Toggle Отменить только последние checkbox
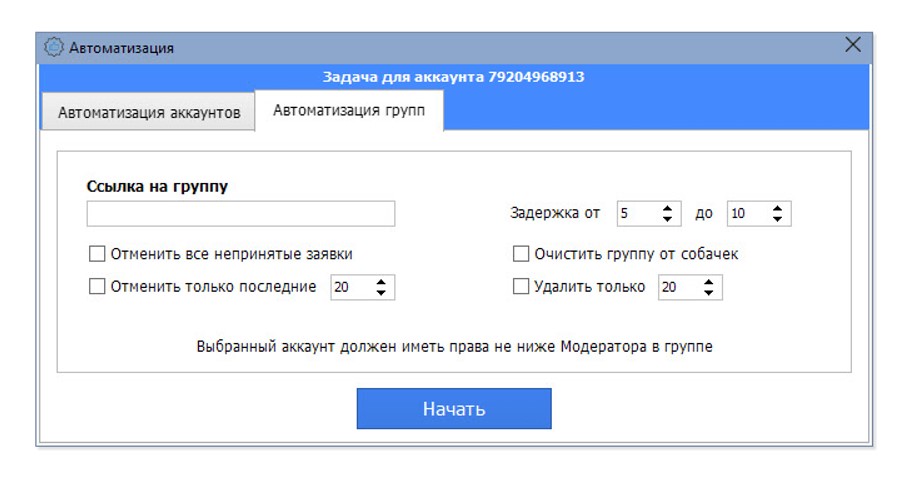 [x=97, y=287]
